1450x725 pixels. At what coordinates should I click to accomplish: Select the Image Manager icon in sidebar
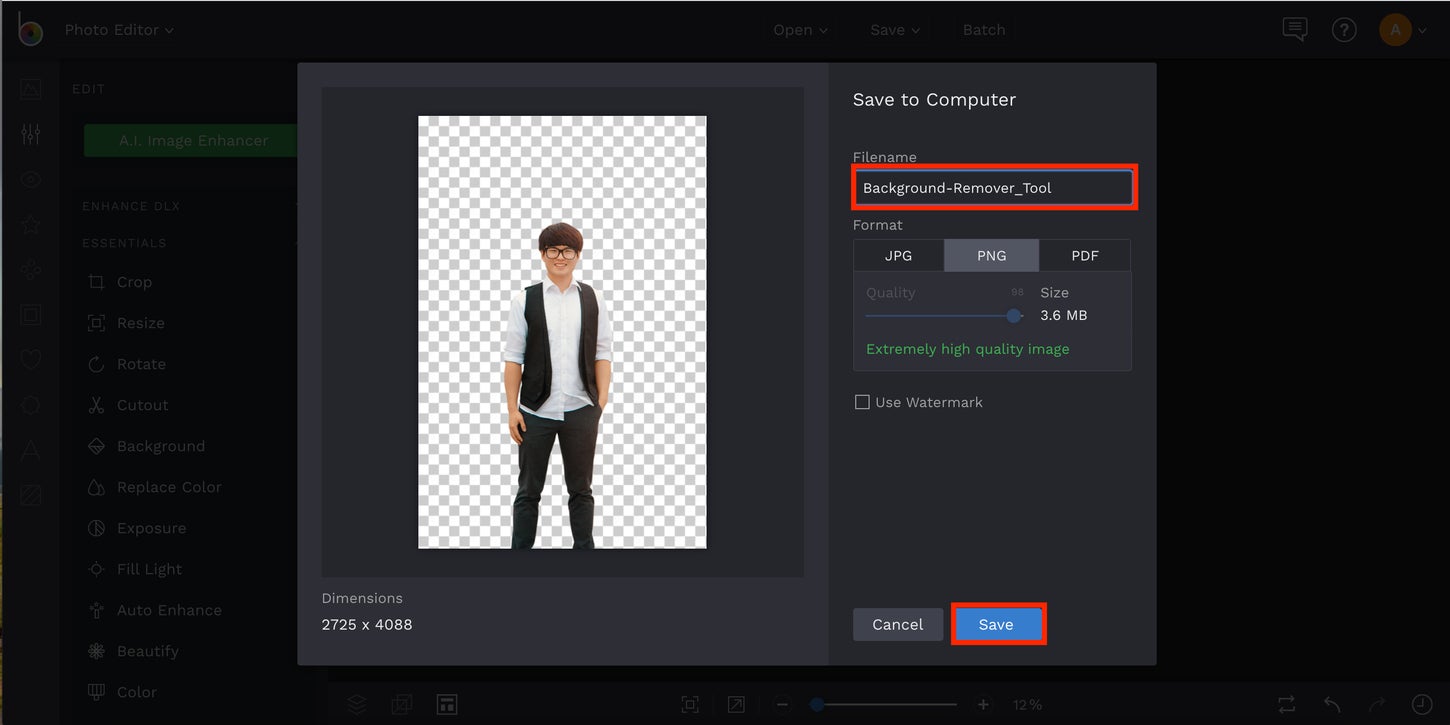click(30, 88)
